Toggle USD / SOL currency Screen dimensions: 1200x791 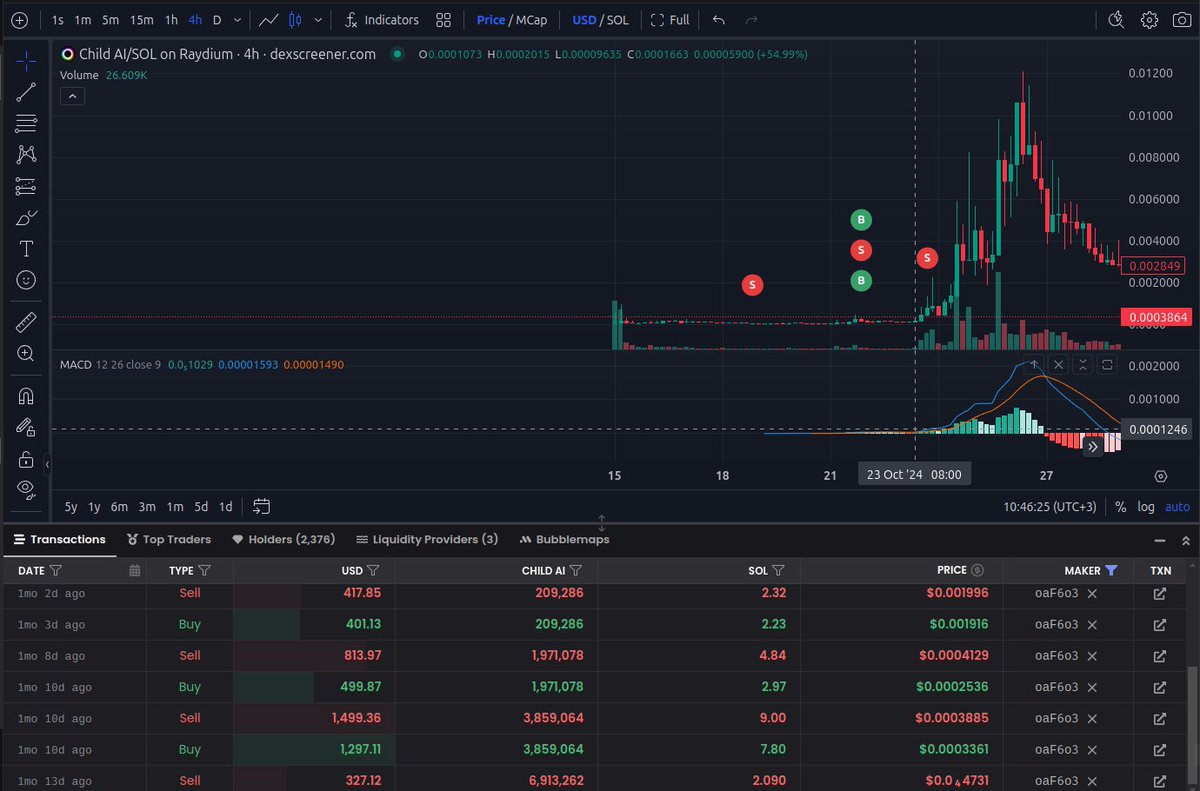600,20
